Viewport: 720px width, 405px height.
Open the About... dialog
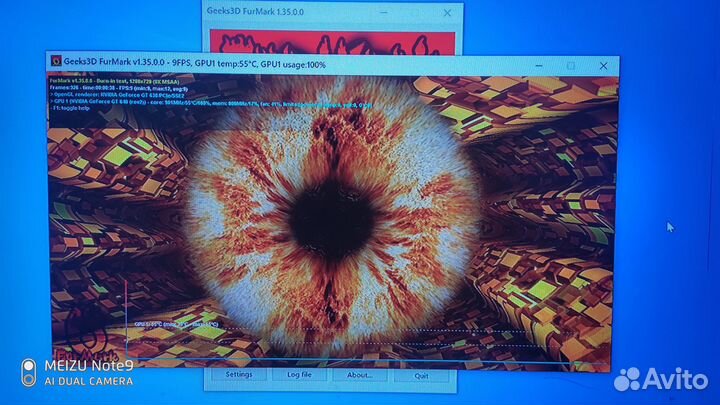[x=360, y=375]
